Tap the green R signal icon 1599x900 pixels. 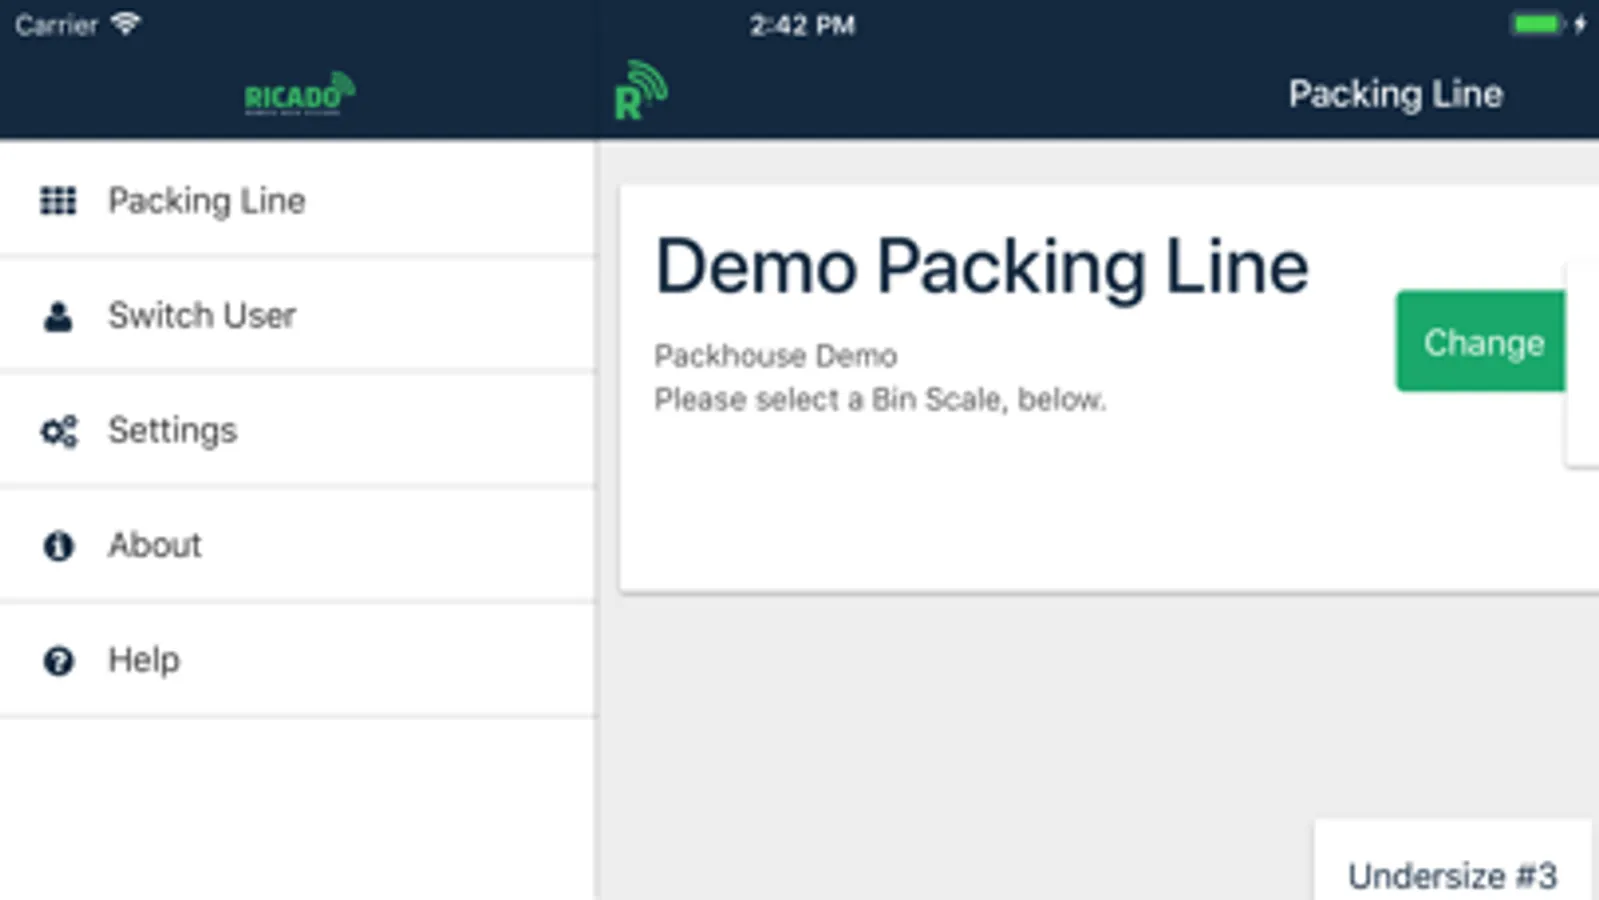click(x=640, y=91)
